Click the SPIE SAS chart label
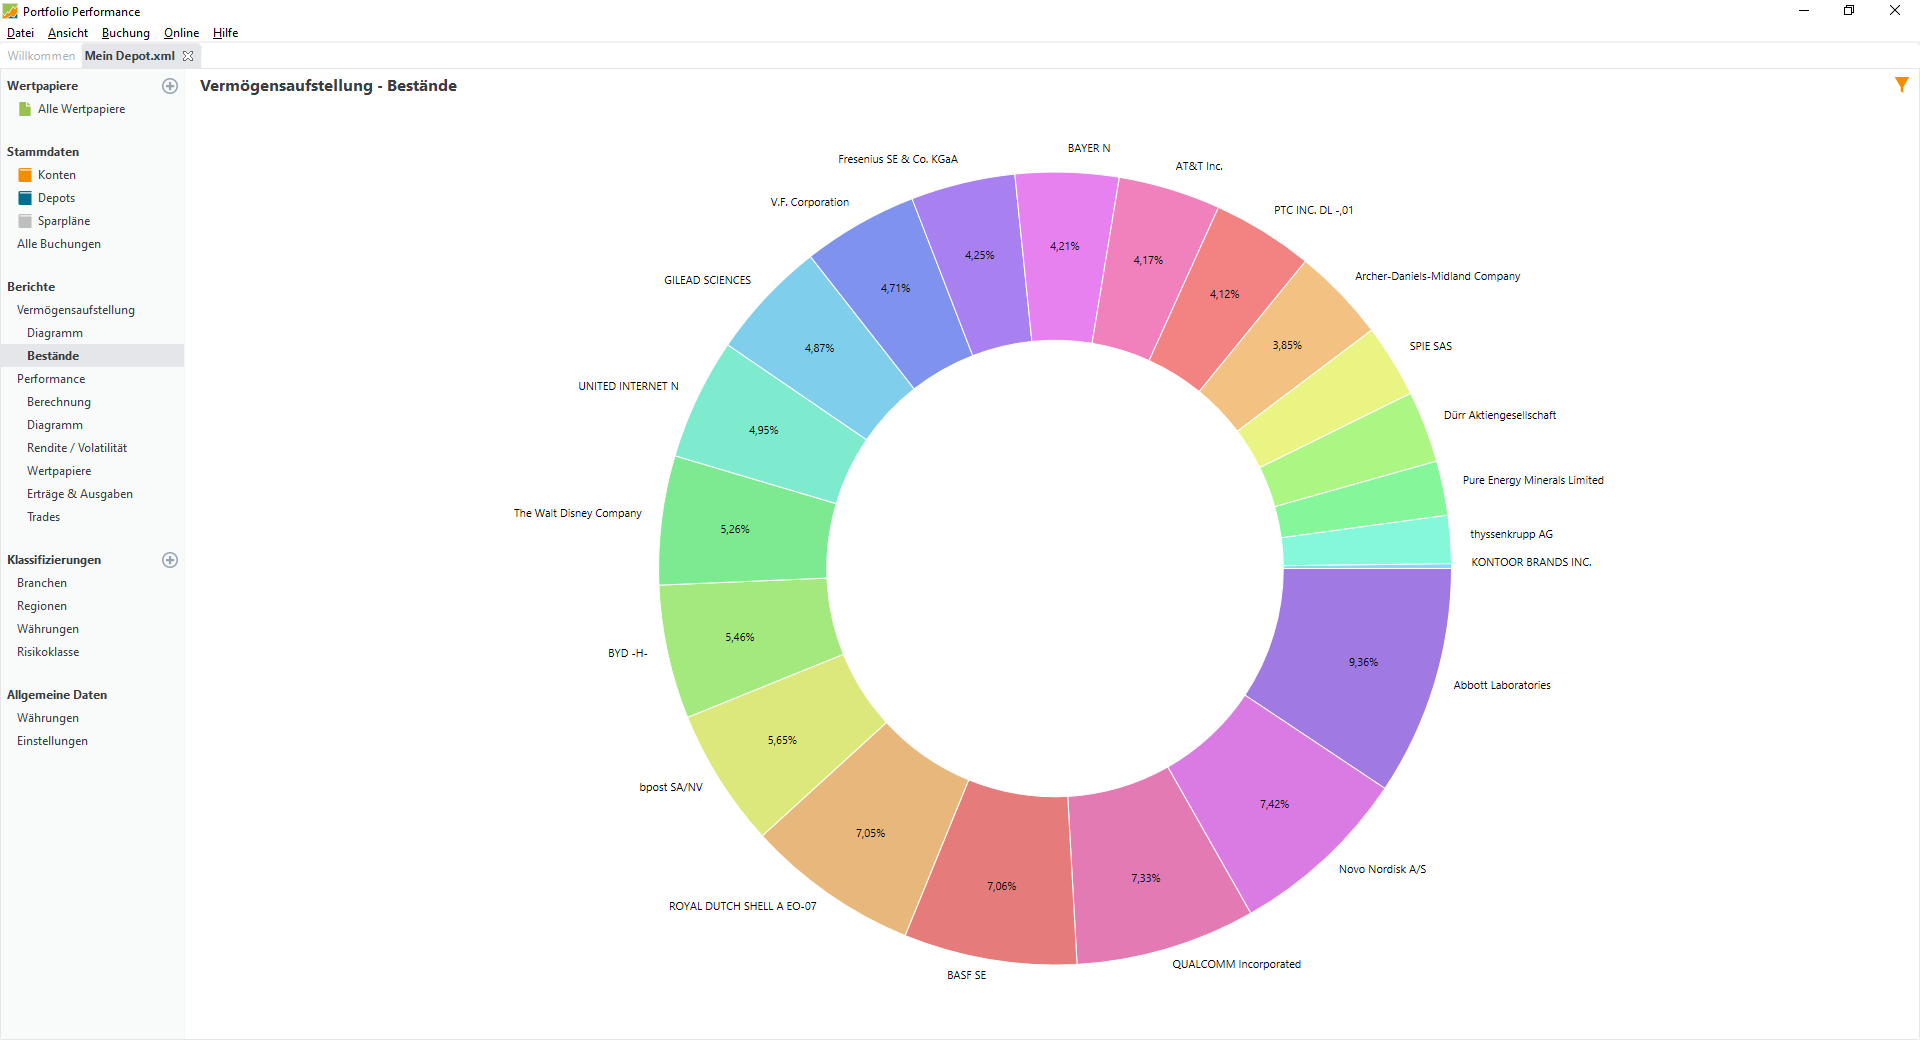The width and height of the screenshot is (1920, 1040). [x=1431, y=346]
